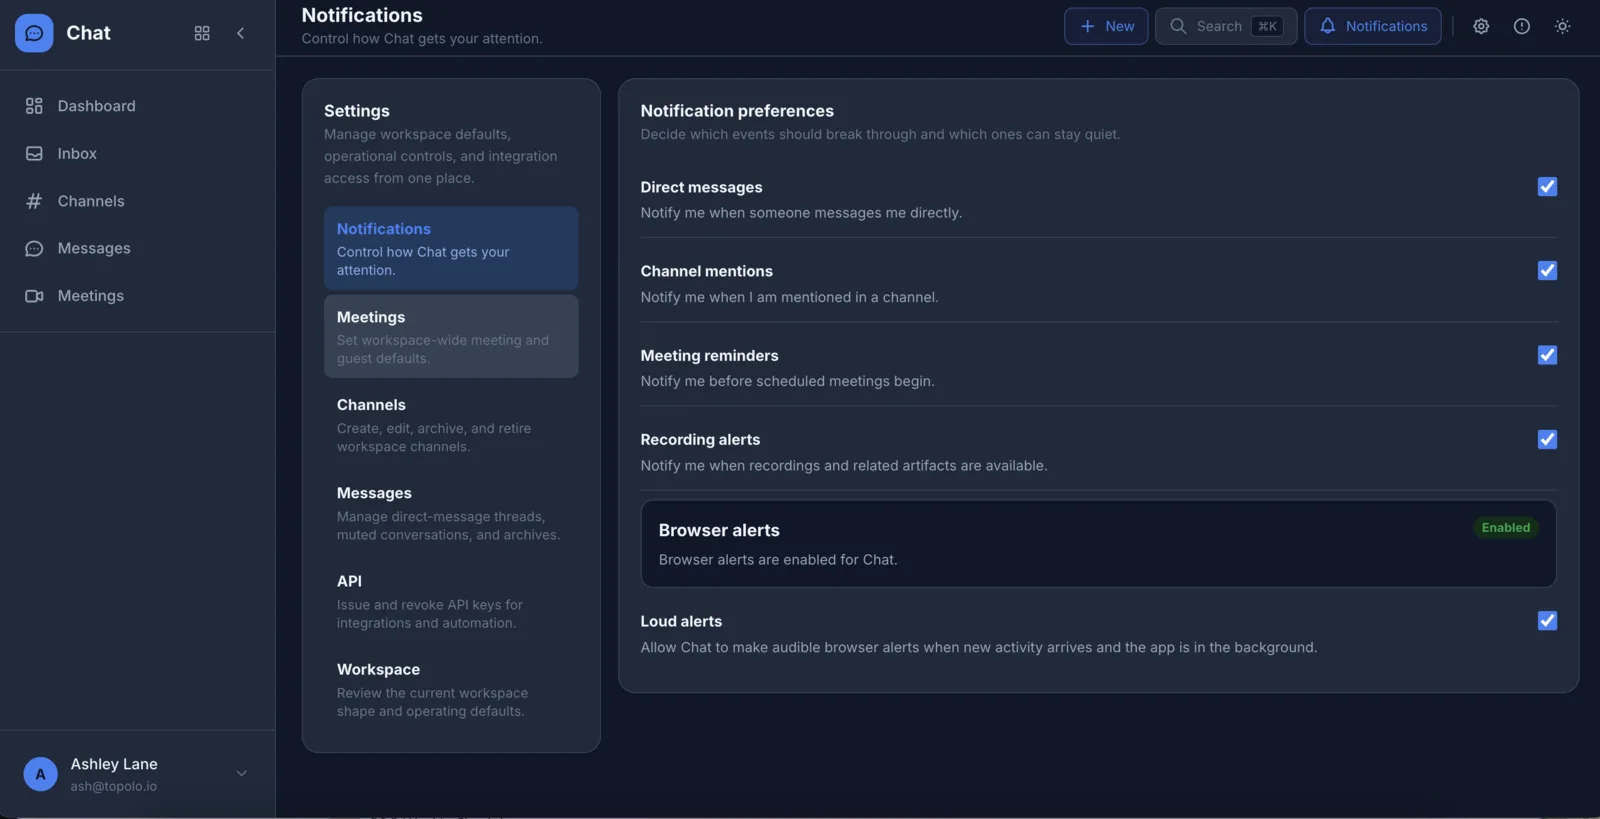Click the Meetings camera icon in sidebar
This screenshot has height=819, width=1600.
point(34,296)
